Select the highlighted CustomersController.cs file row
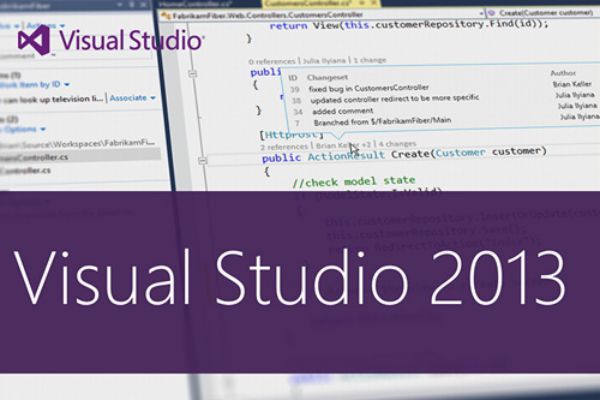The height and width of the screenshot is (400, 600). (80, 157)
